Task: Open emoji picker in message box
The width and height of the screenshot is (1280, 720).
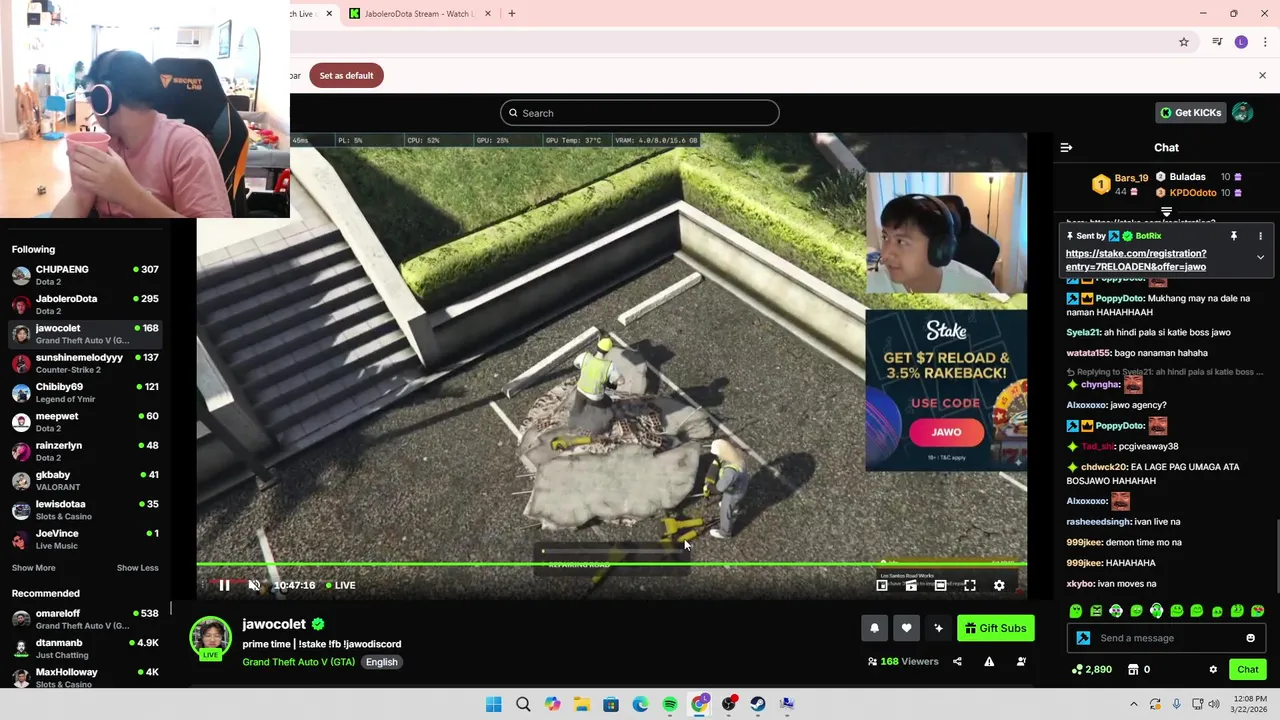Action: coord(1250,638)
